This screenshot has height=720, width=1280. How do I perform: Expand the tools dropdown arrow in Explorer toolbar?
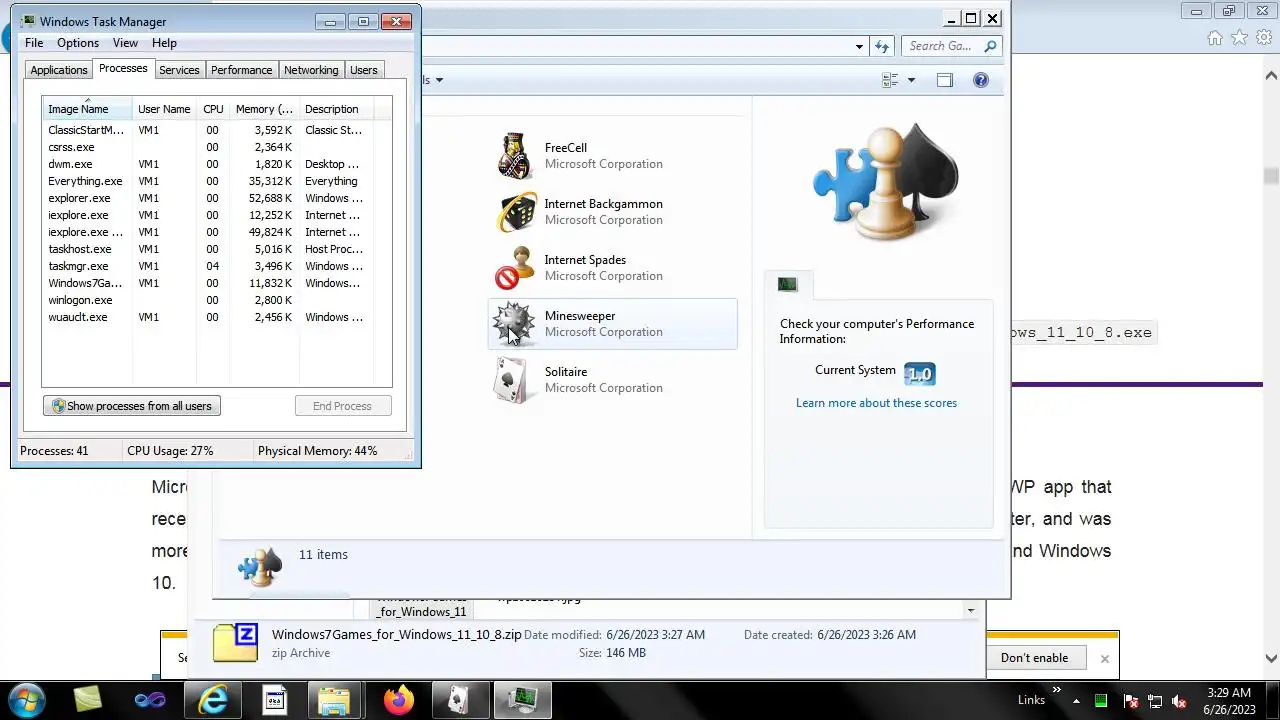439,80
